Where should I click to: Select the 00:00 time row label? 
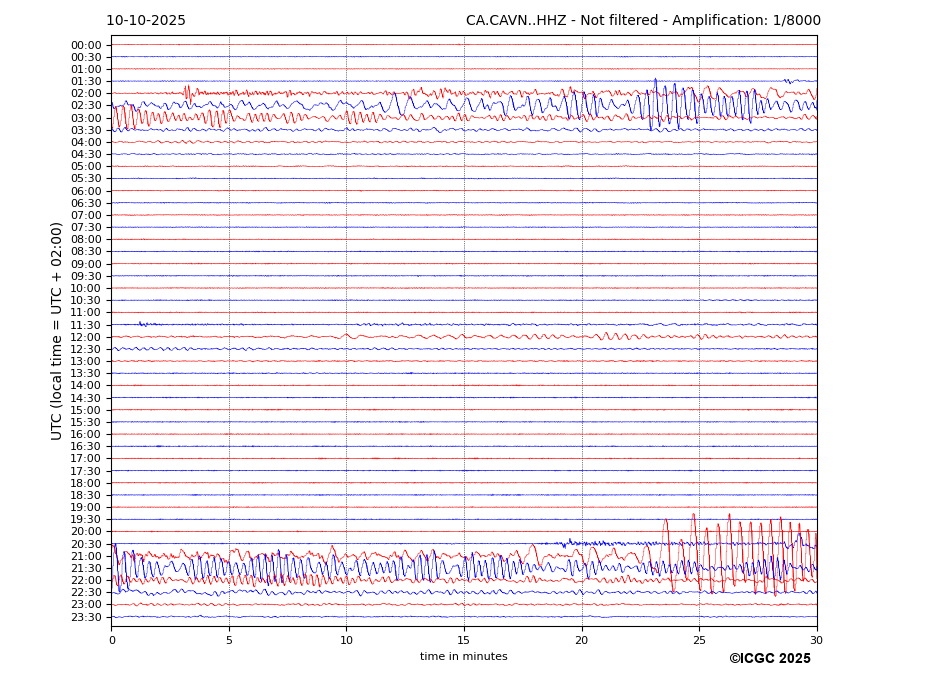pyautogui.click(x=86, y=45)
